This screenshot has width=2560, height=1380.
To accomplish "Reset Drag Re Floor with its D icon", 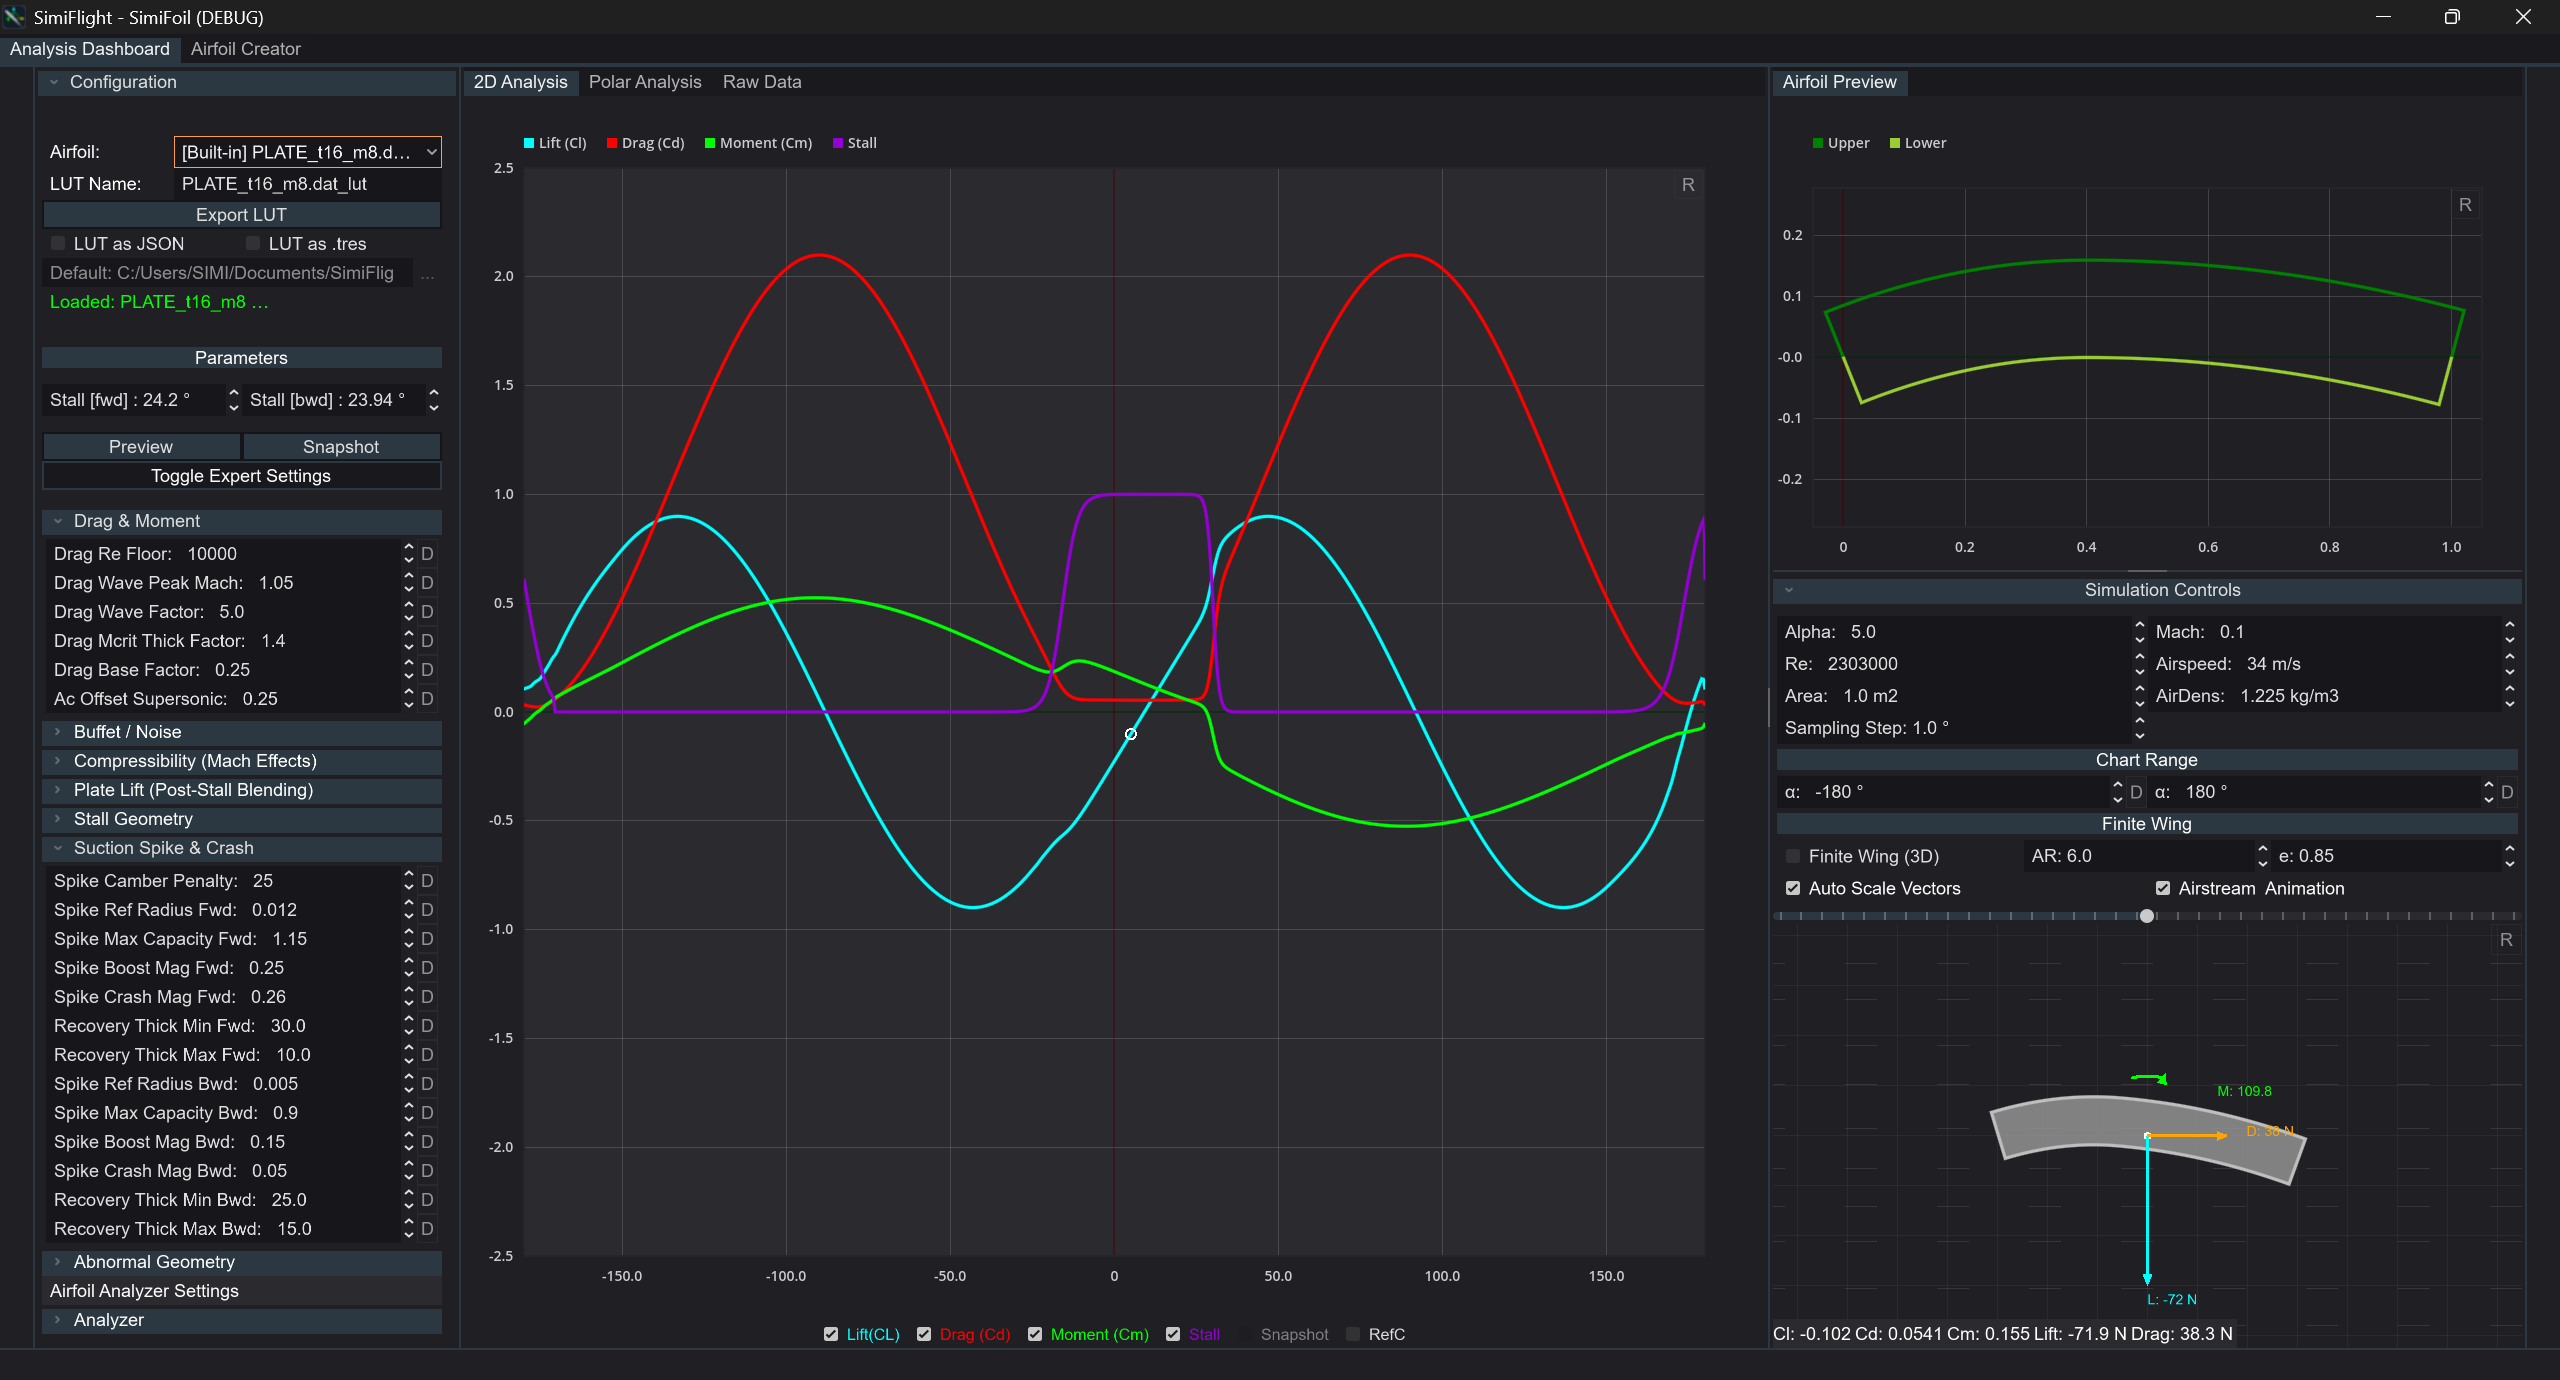I will pyautogui.click(x=427, y=554).
